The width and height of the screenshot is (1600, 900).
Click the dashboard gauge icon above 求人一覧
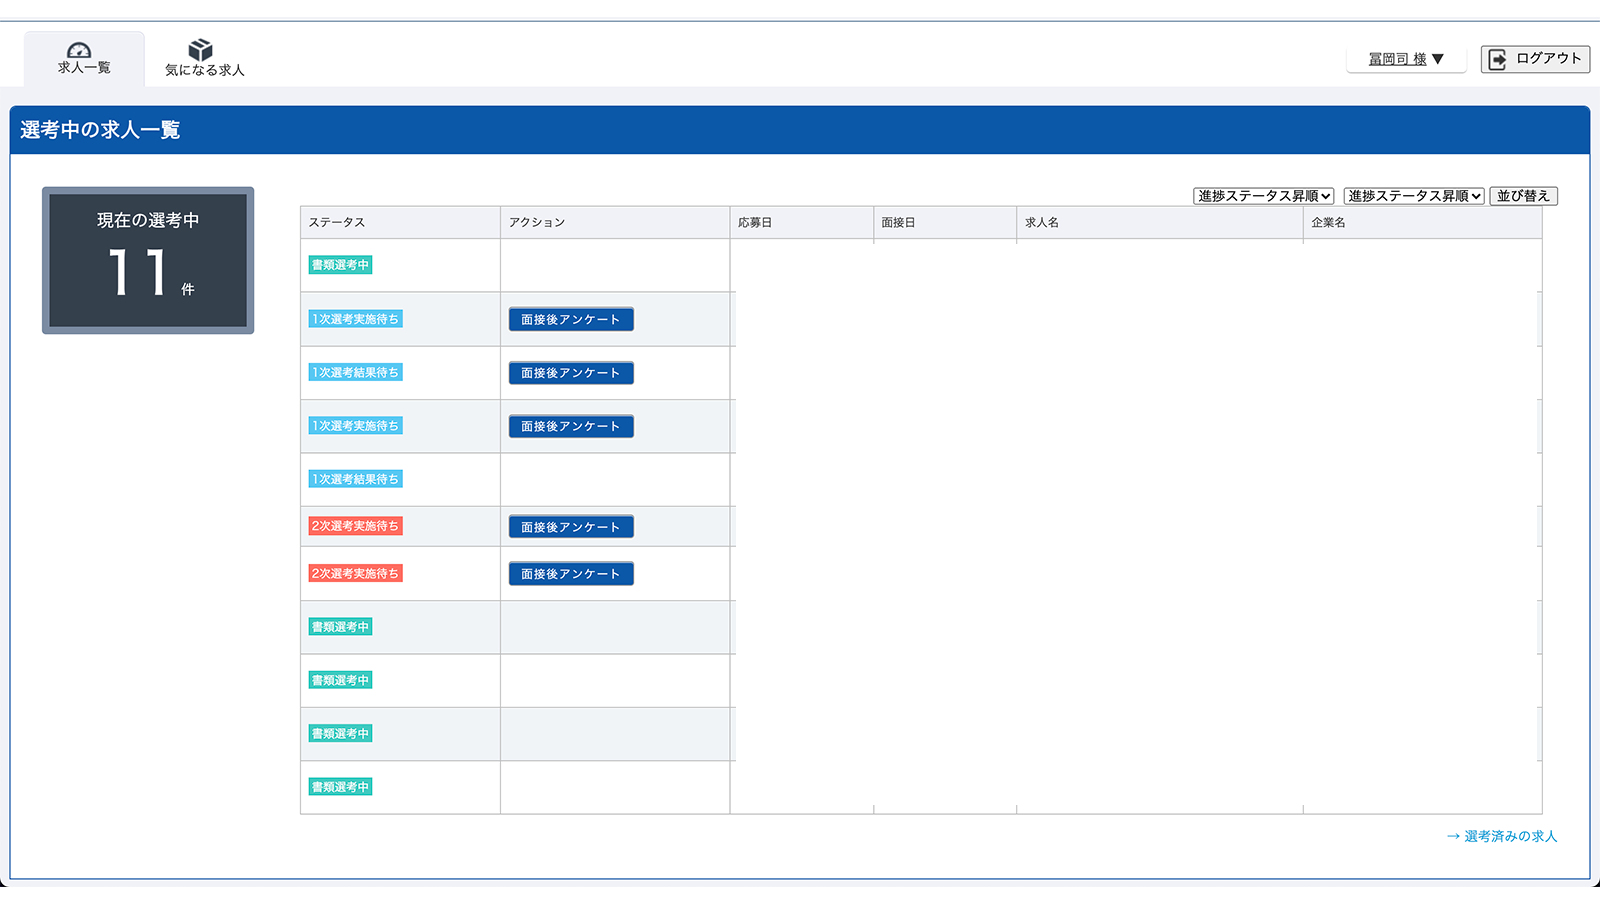[x=79, y=50]
